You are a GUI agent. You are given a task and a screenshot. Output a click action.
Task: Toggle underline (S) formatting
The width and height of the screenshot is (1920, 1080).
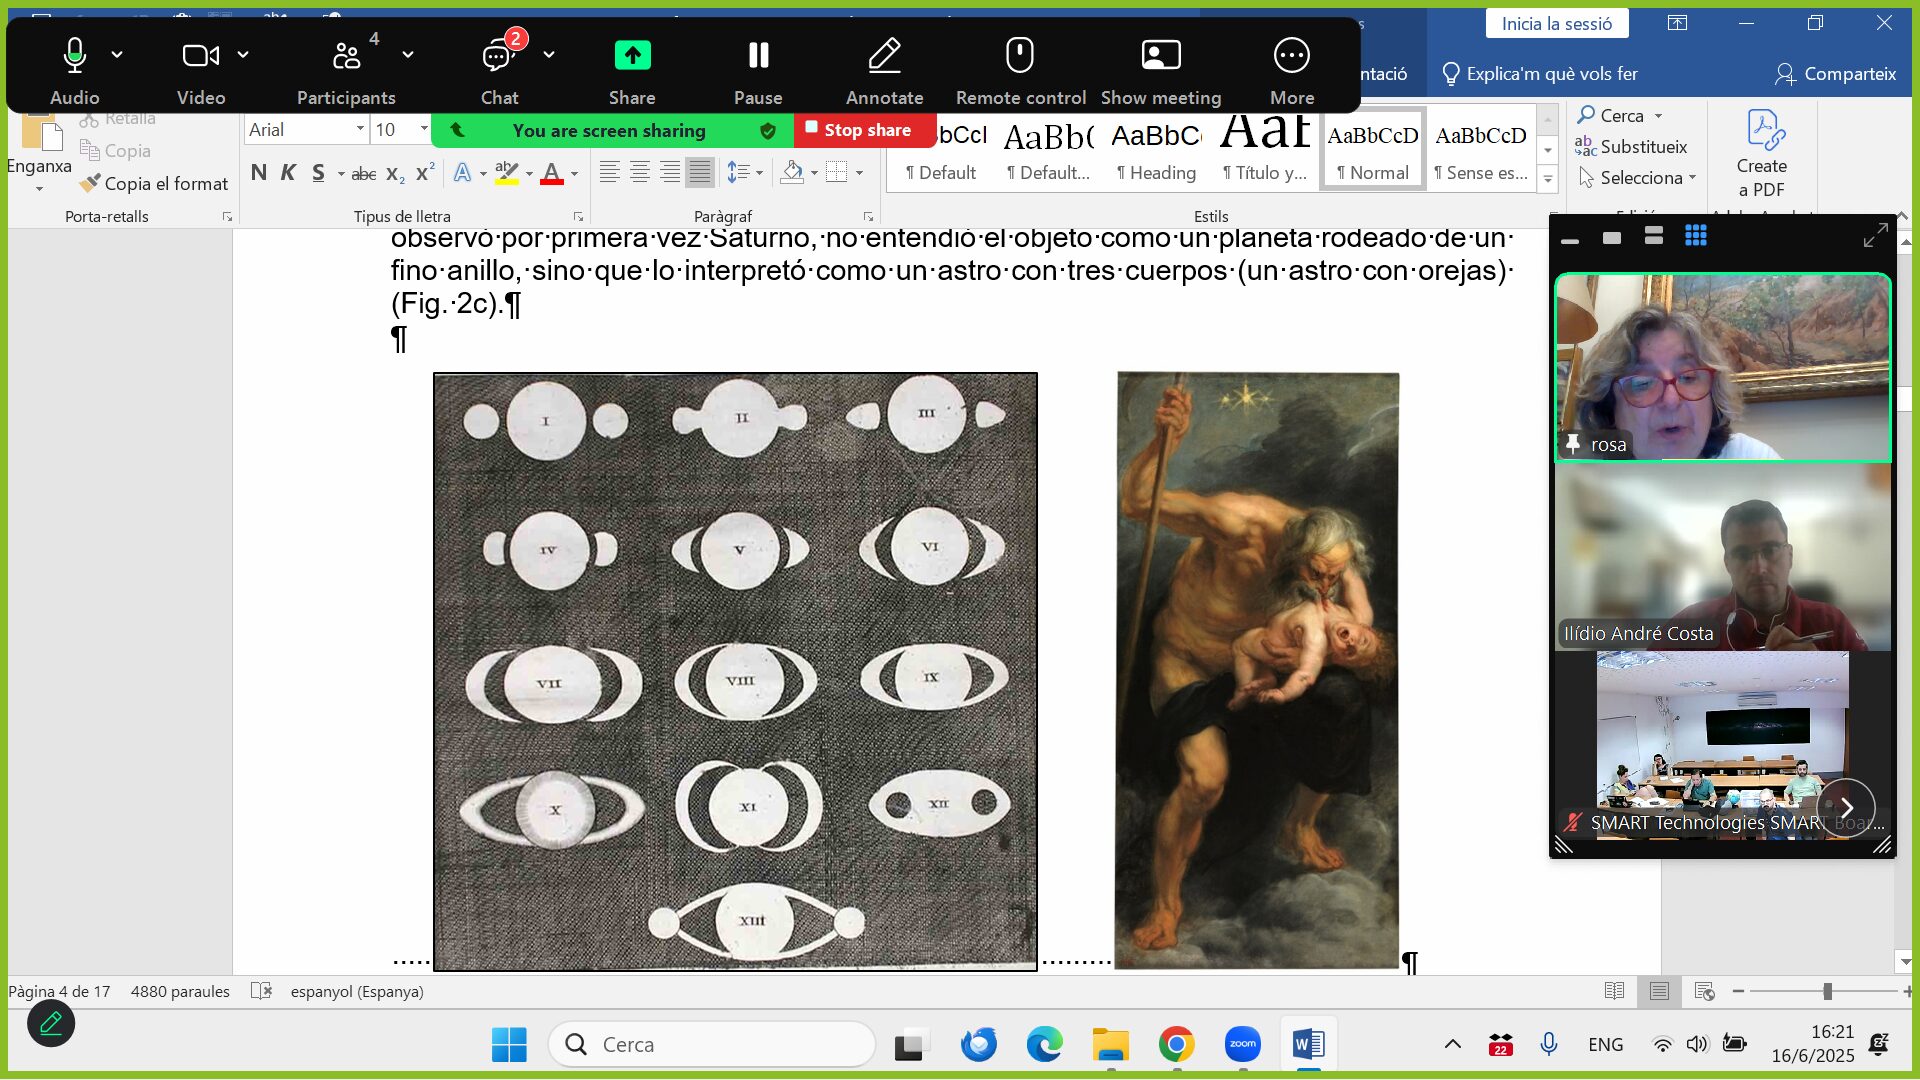(x=318, y=173)
